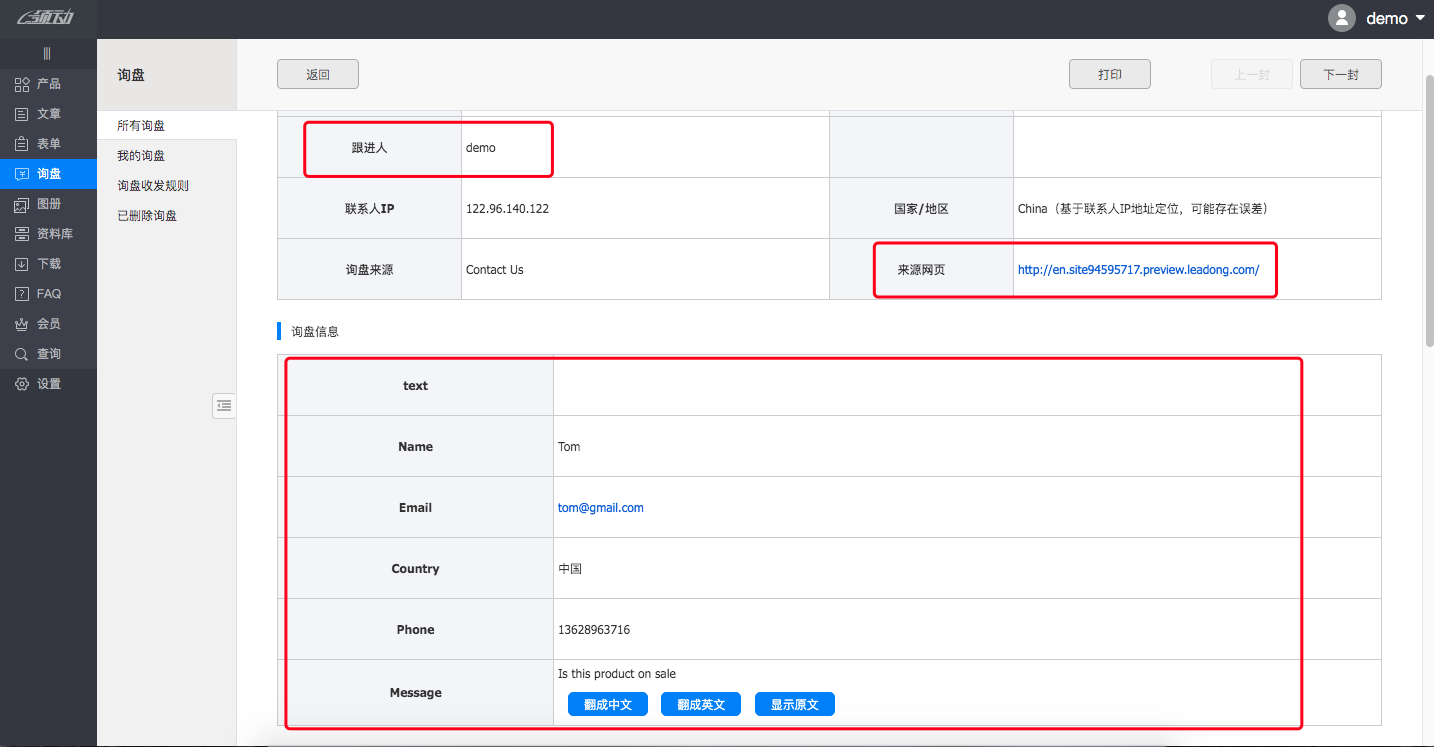Screen dimensions: 1434x747
Task: Select the Forms (表单) sidebar icon
Action: (22, 144)
